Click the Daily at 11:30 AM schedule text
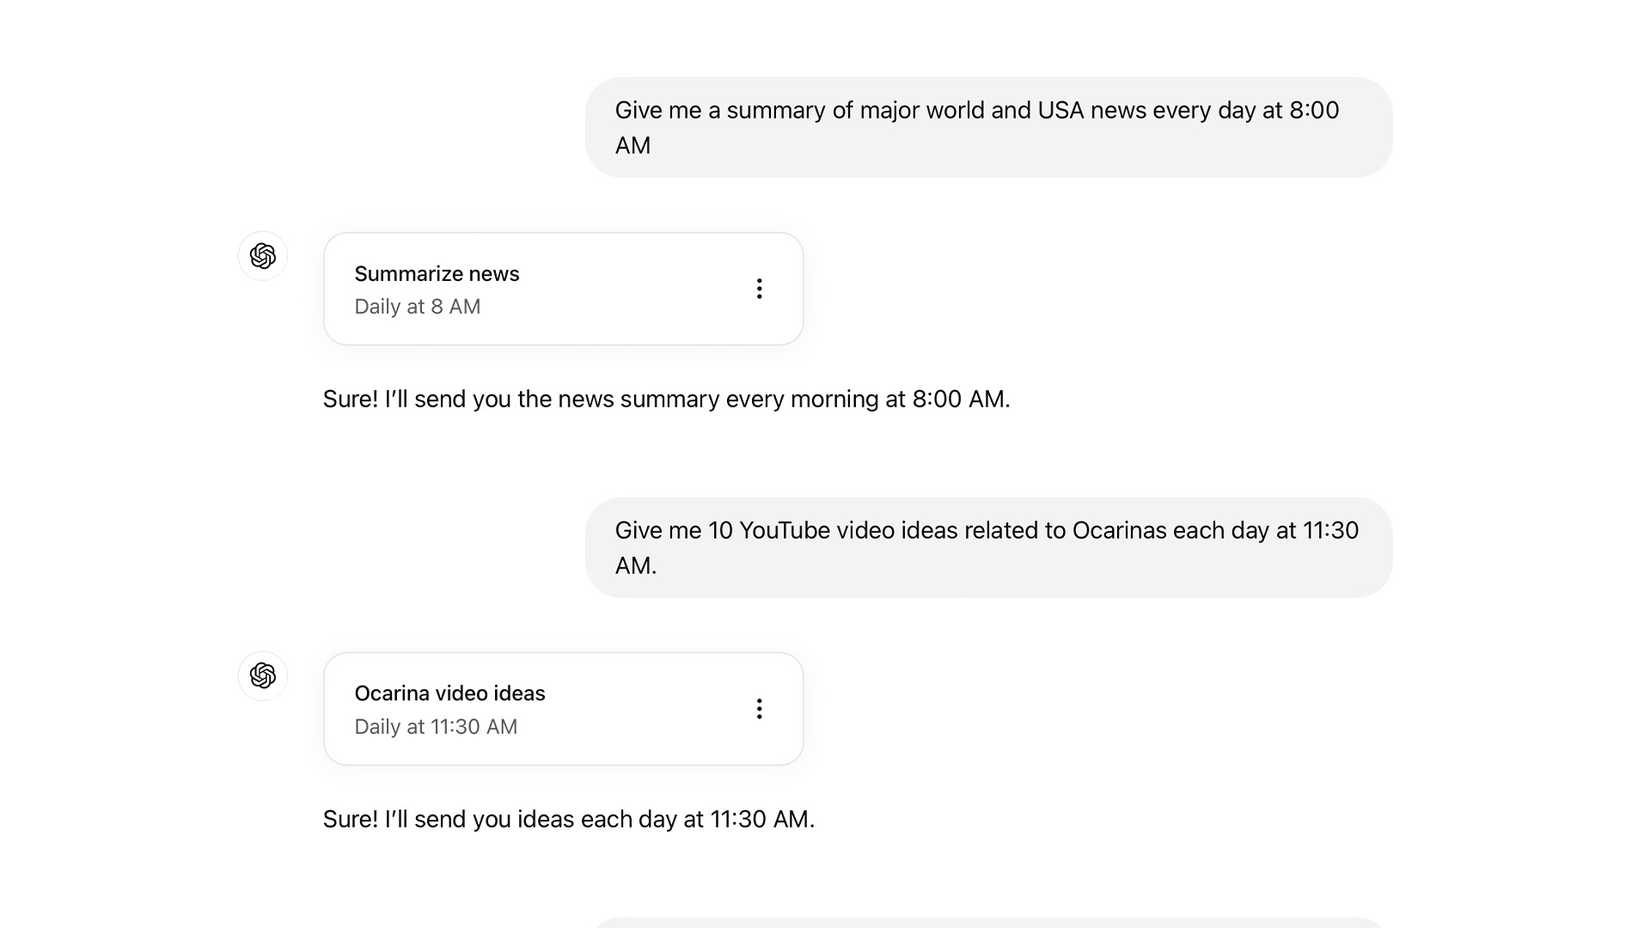Screen dimensions: 1650x928 click(x=436, y=727)
